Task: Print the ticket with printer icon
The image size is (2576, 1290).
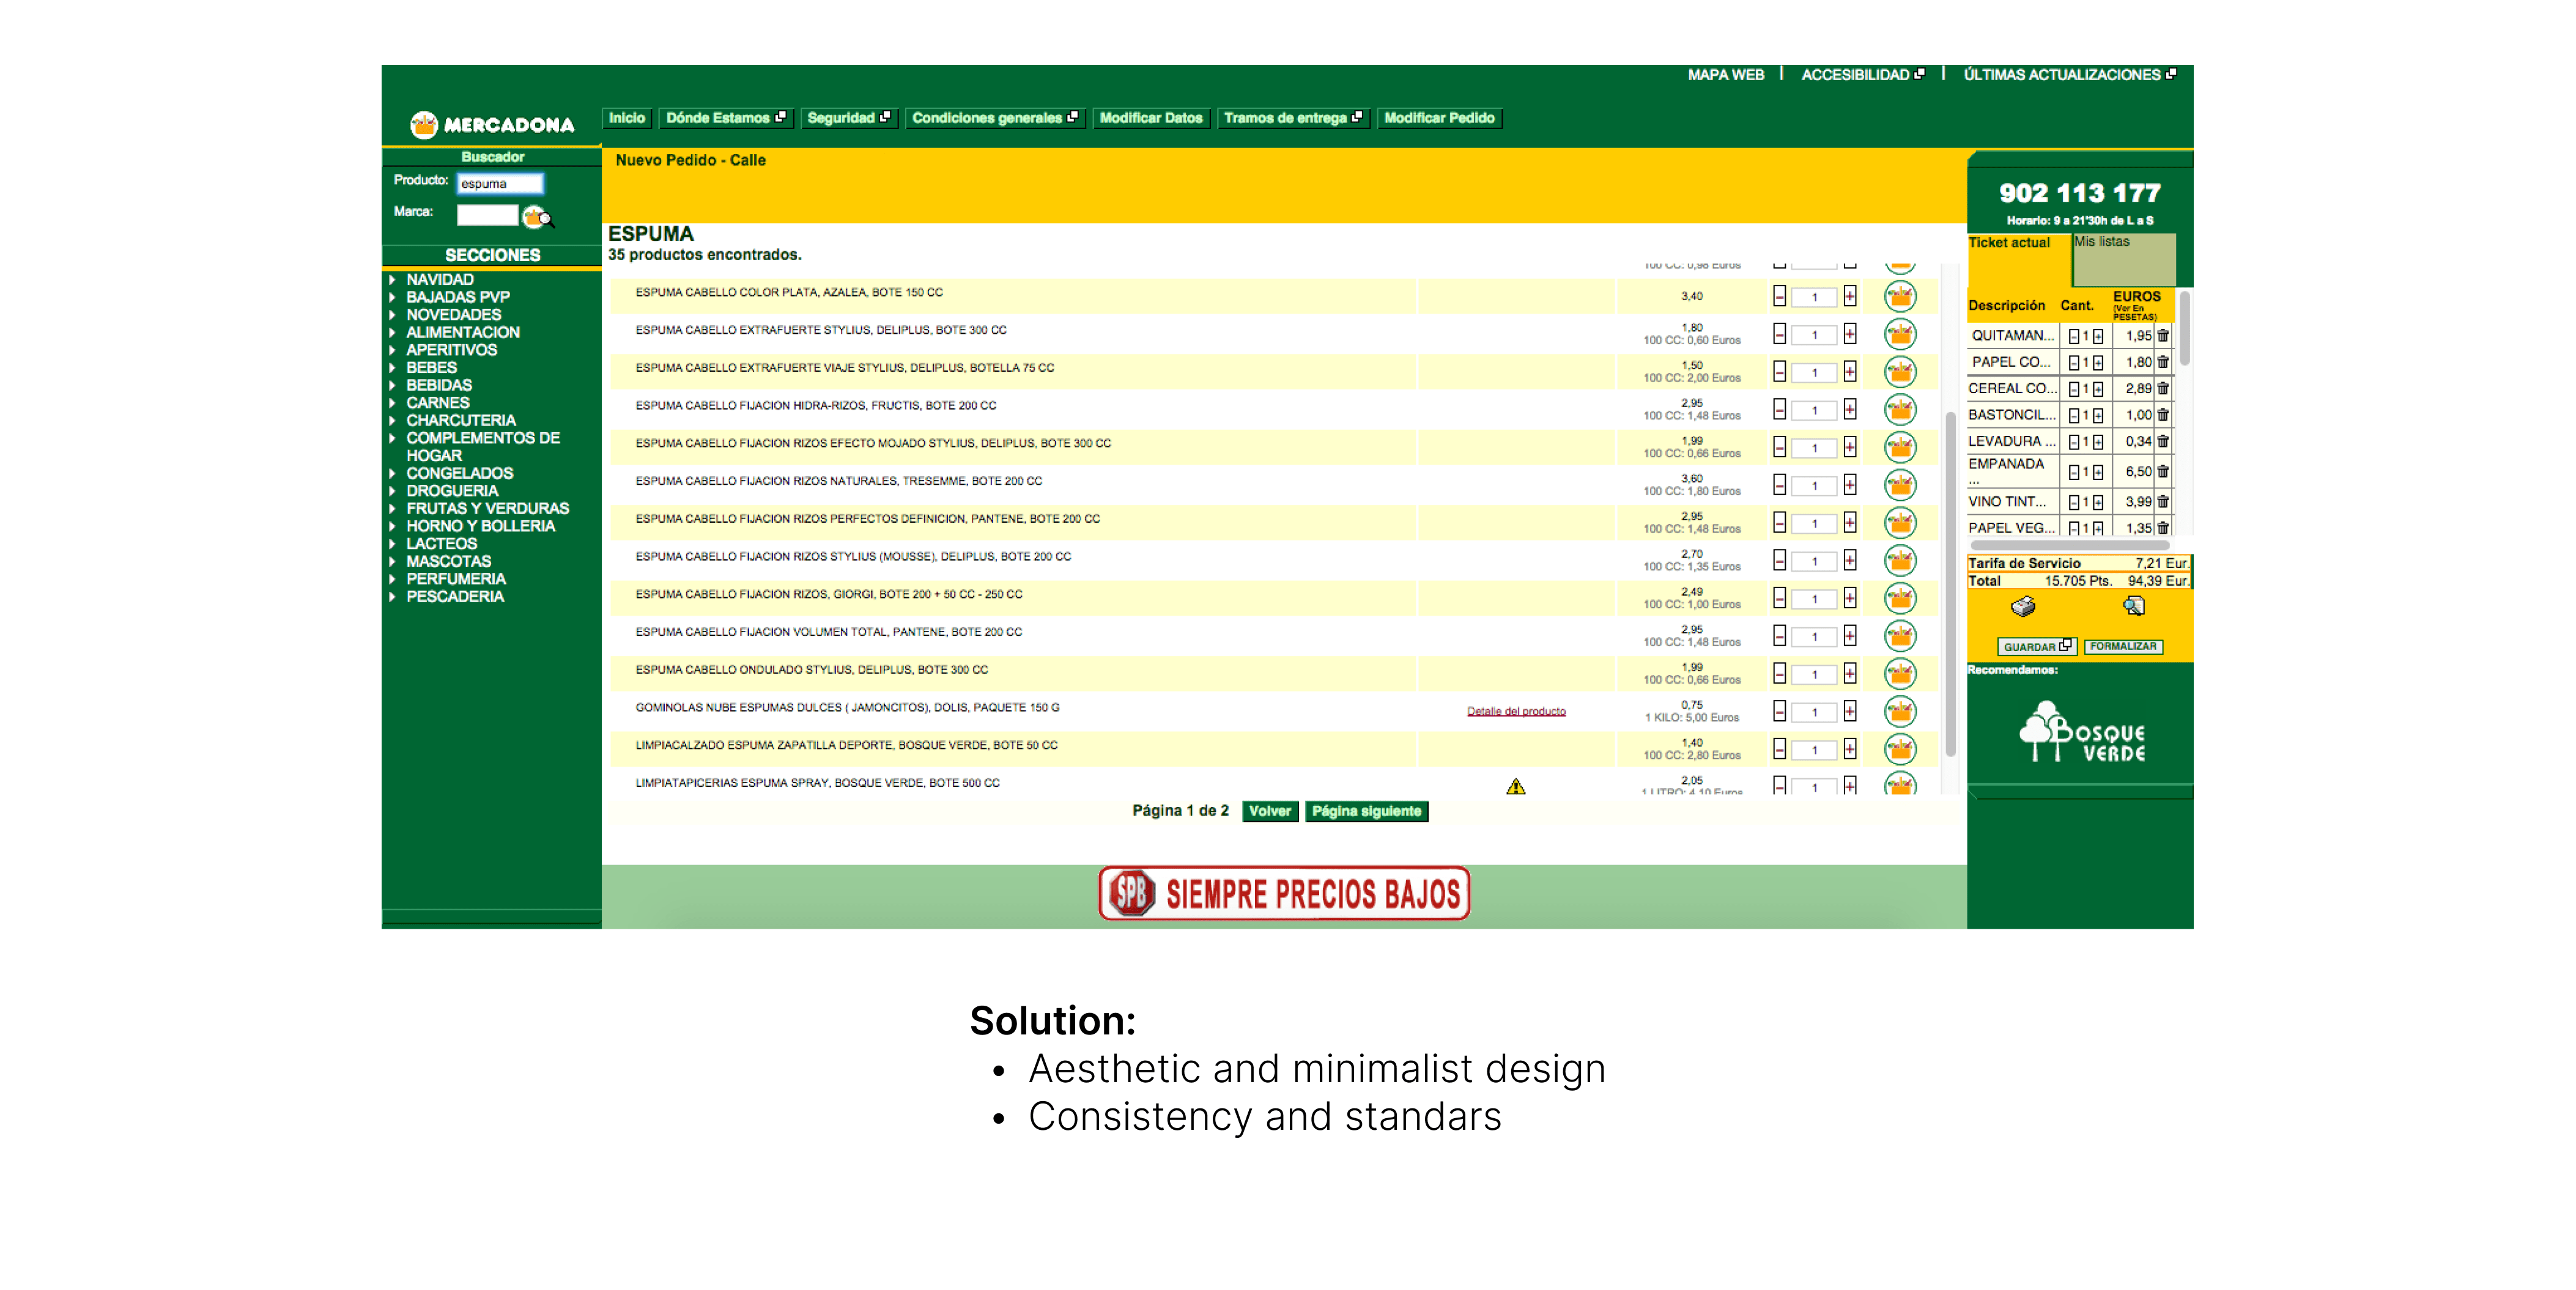Action: [2023, 606]
